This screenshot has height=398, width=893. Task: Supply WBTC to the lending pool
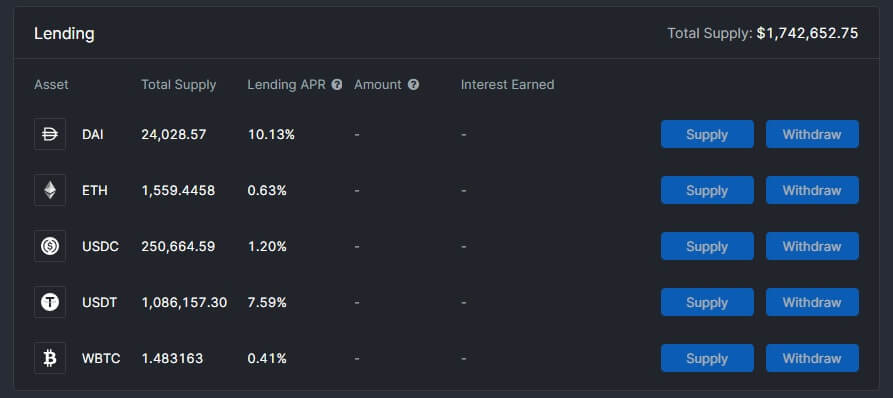click(x=707, y=358)
